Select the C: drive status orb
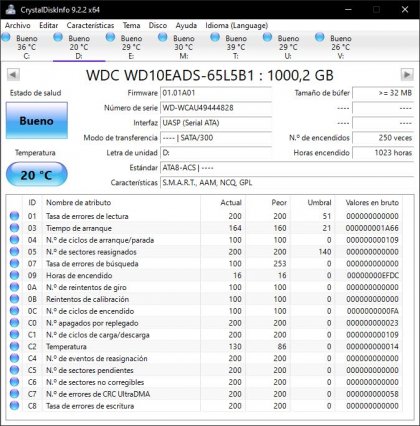The width and height of the screenshot is (420, 426). click(6, 37)
